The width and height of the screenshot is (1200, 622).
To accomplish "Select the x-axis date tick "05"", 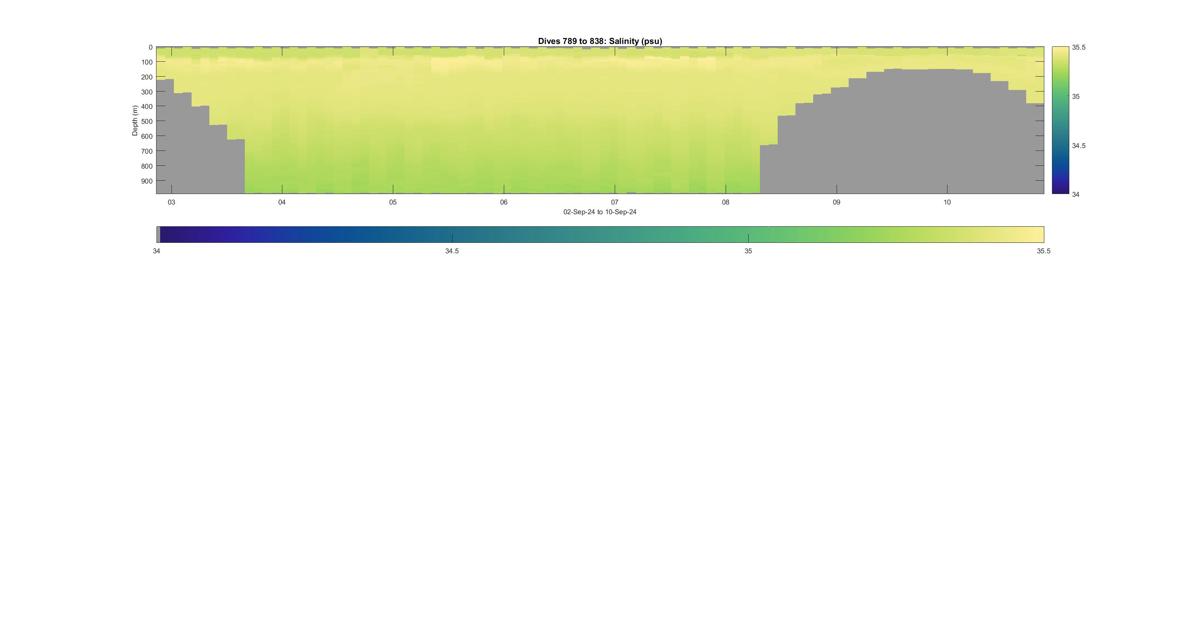I will [393, 202].
